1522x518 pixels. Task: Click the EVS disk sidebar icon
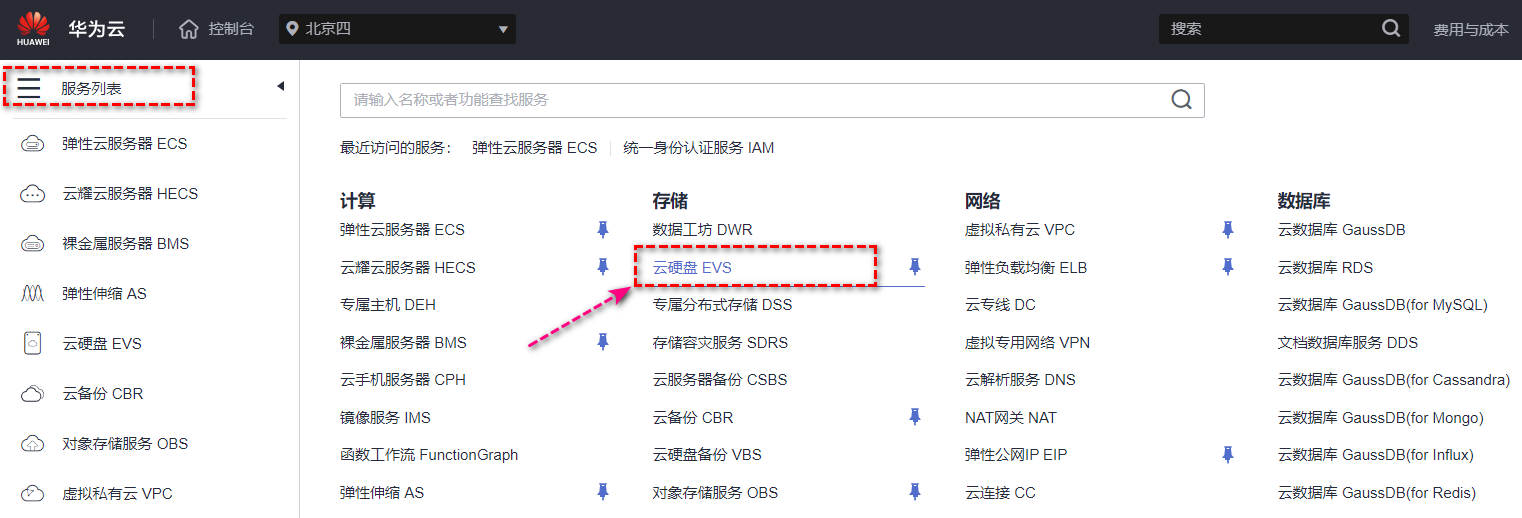pyautogui.click(x=33, y=344)
